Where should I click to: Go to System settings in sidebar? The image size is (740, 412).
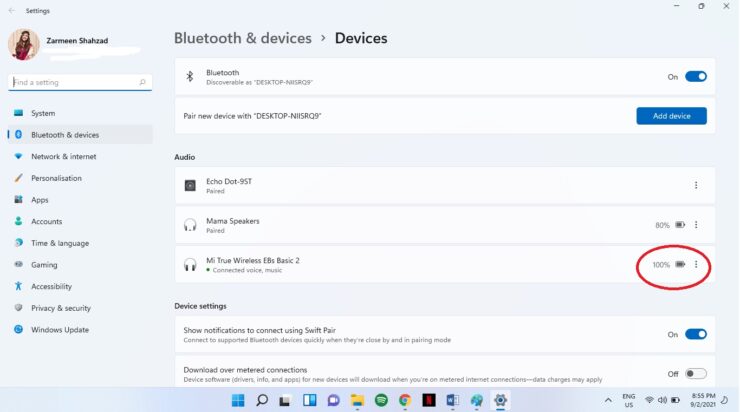[80, 113]
